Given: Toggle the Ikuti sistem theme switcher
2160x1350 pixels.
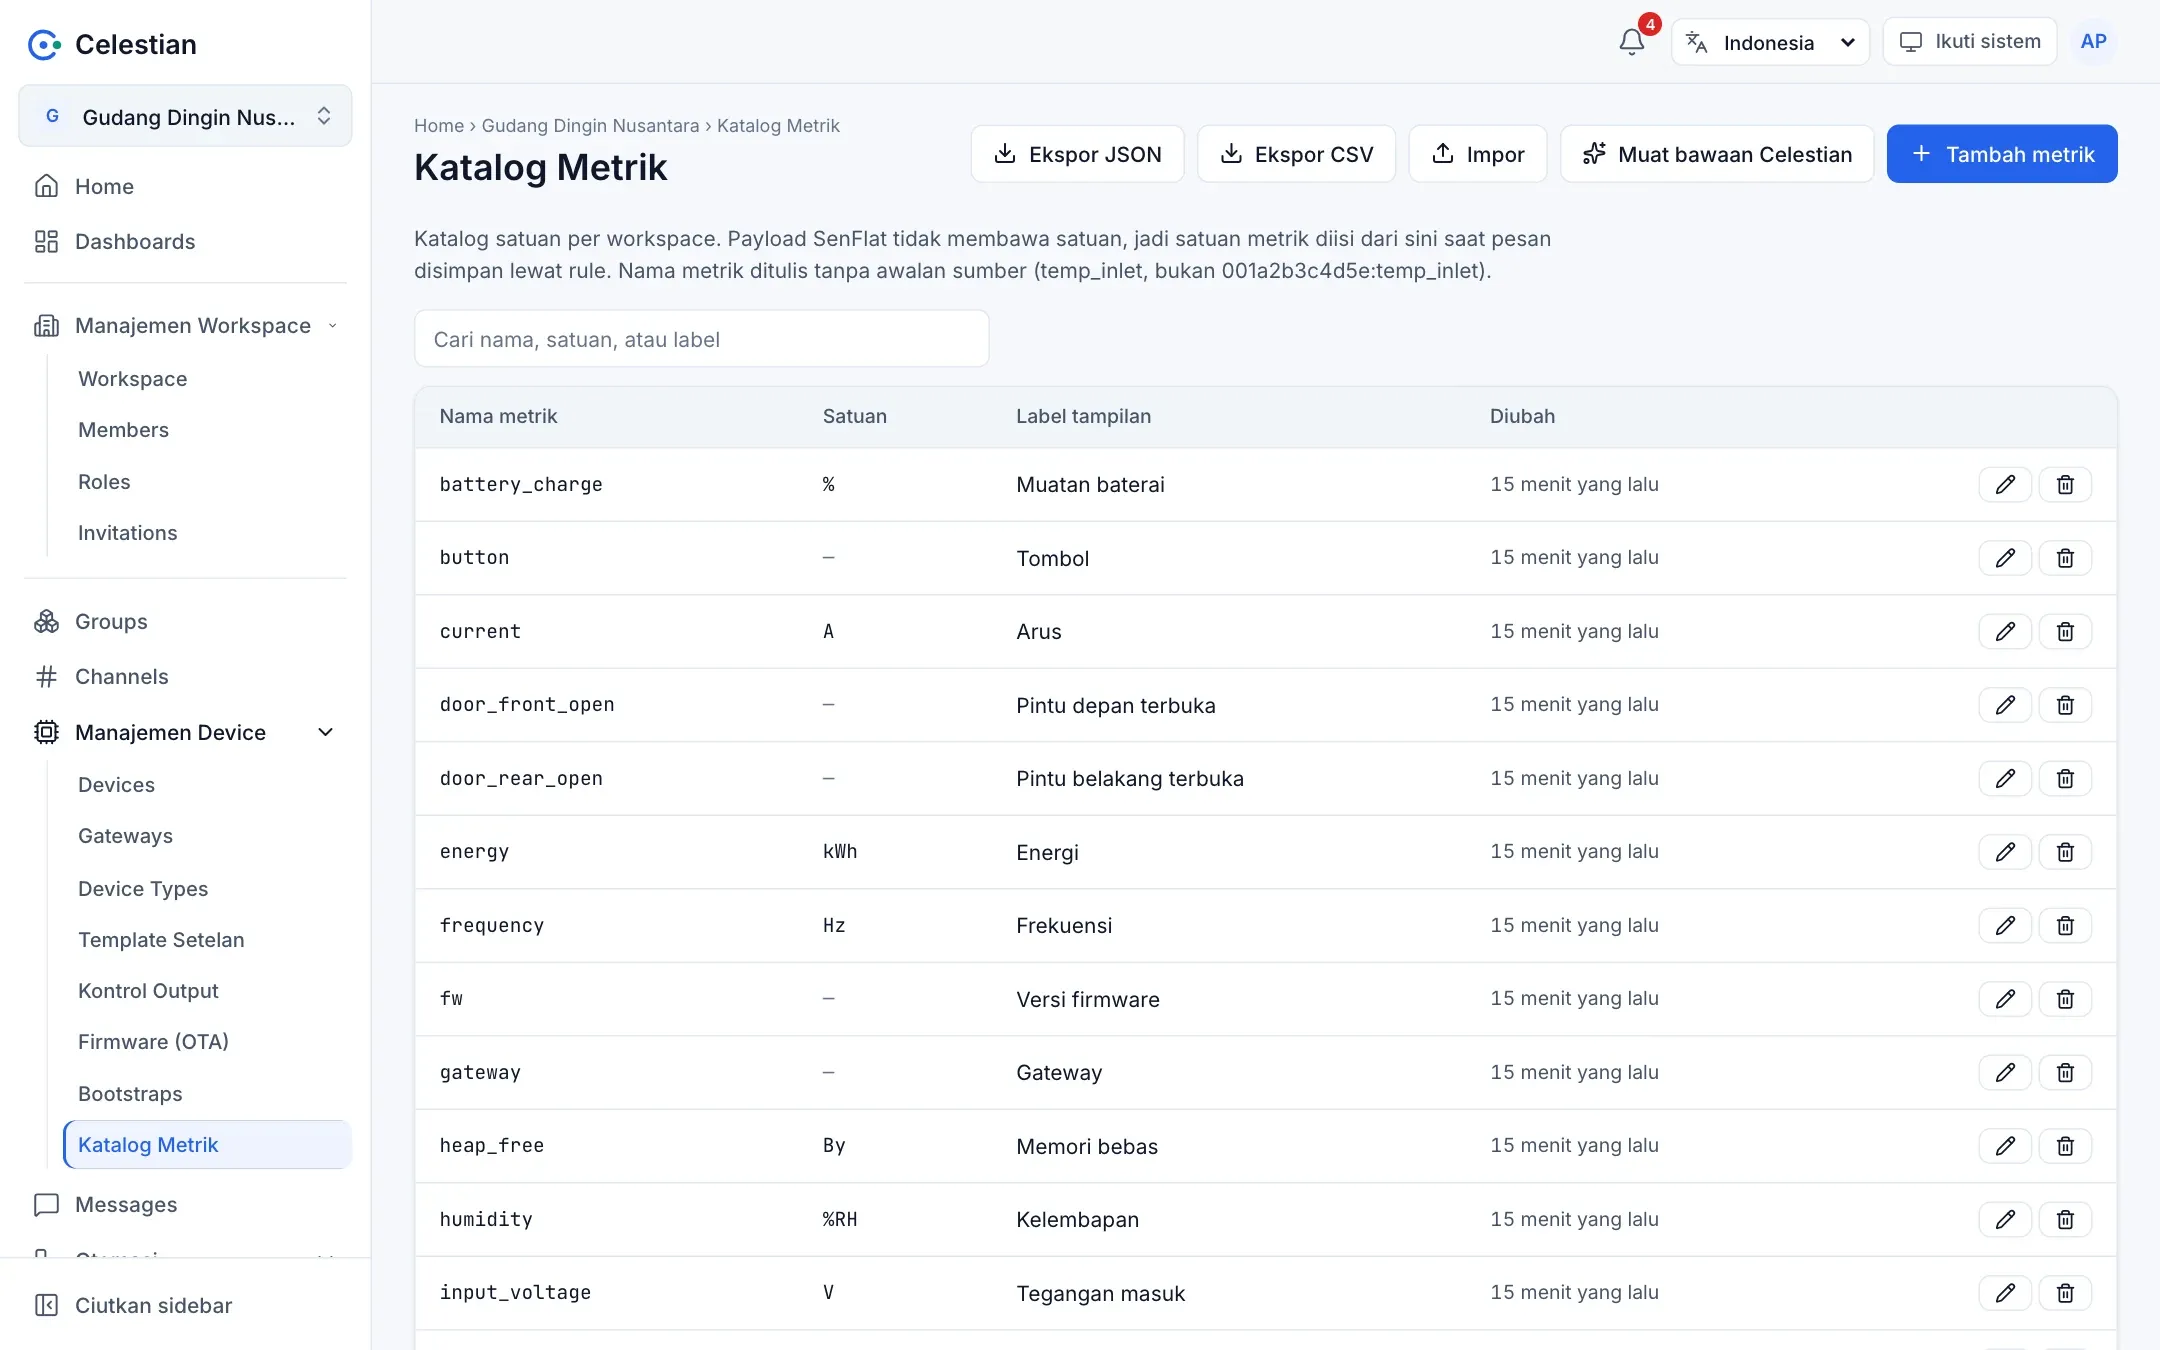Looking at the screenshot, I should pyautogui.click(x=1969, y=42).
